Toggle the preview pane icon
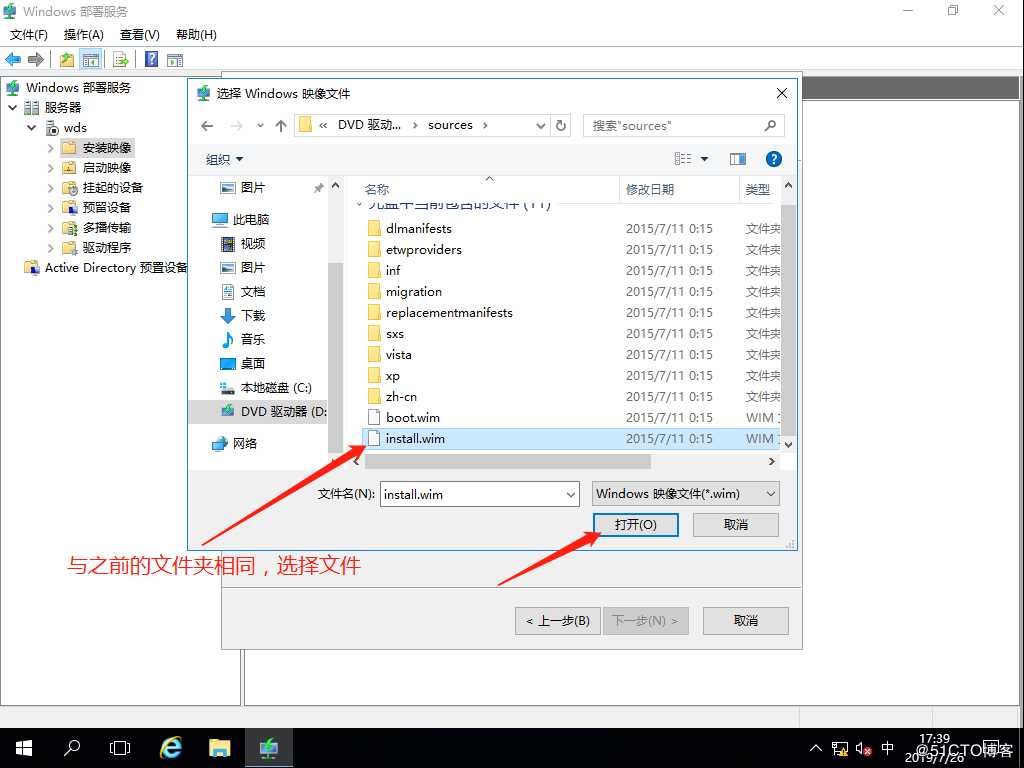 (738, 159)
